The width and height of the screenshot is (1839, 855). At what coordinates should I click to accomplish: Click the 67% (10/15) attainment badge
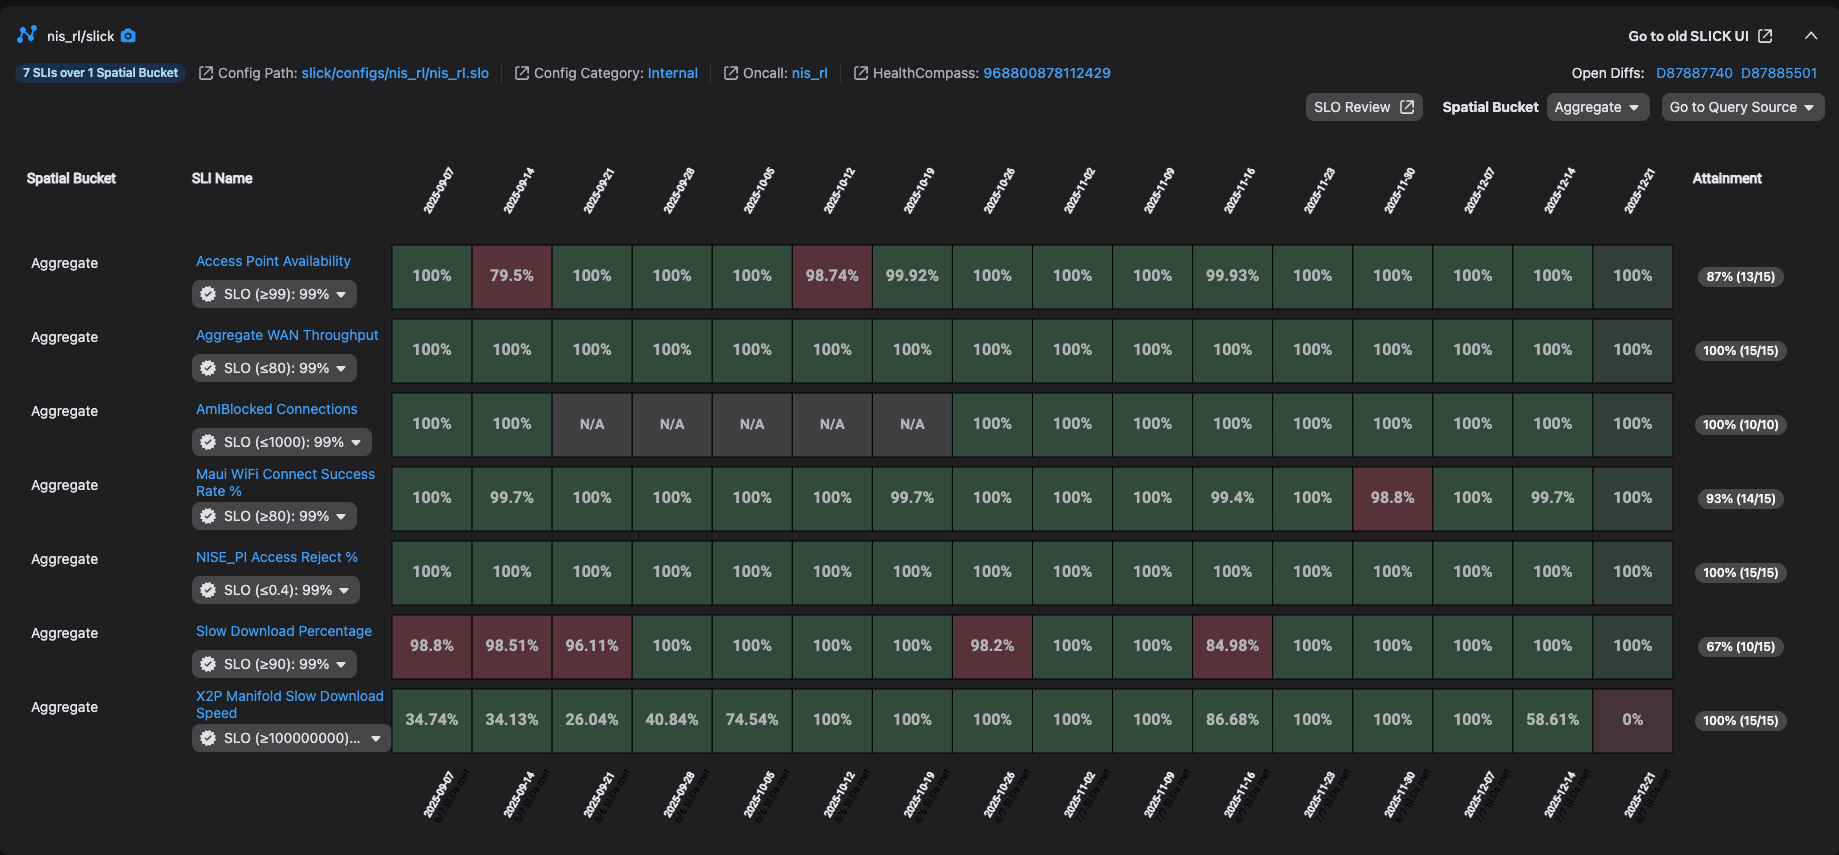(x=1741, y=647)
